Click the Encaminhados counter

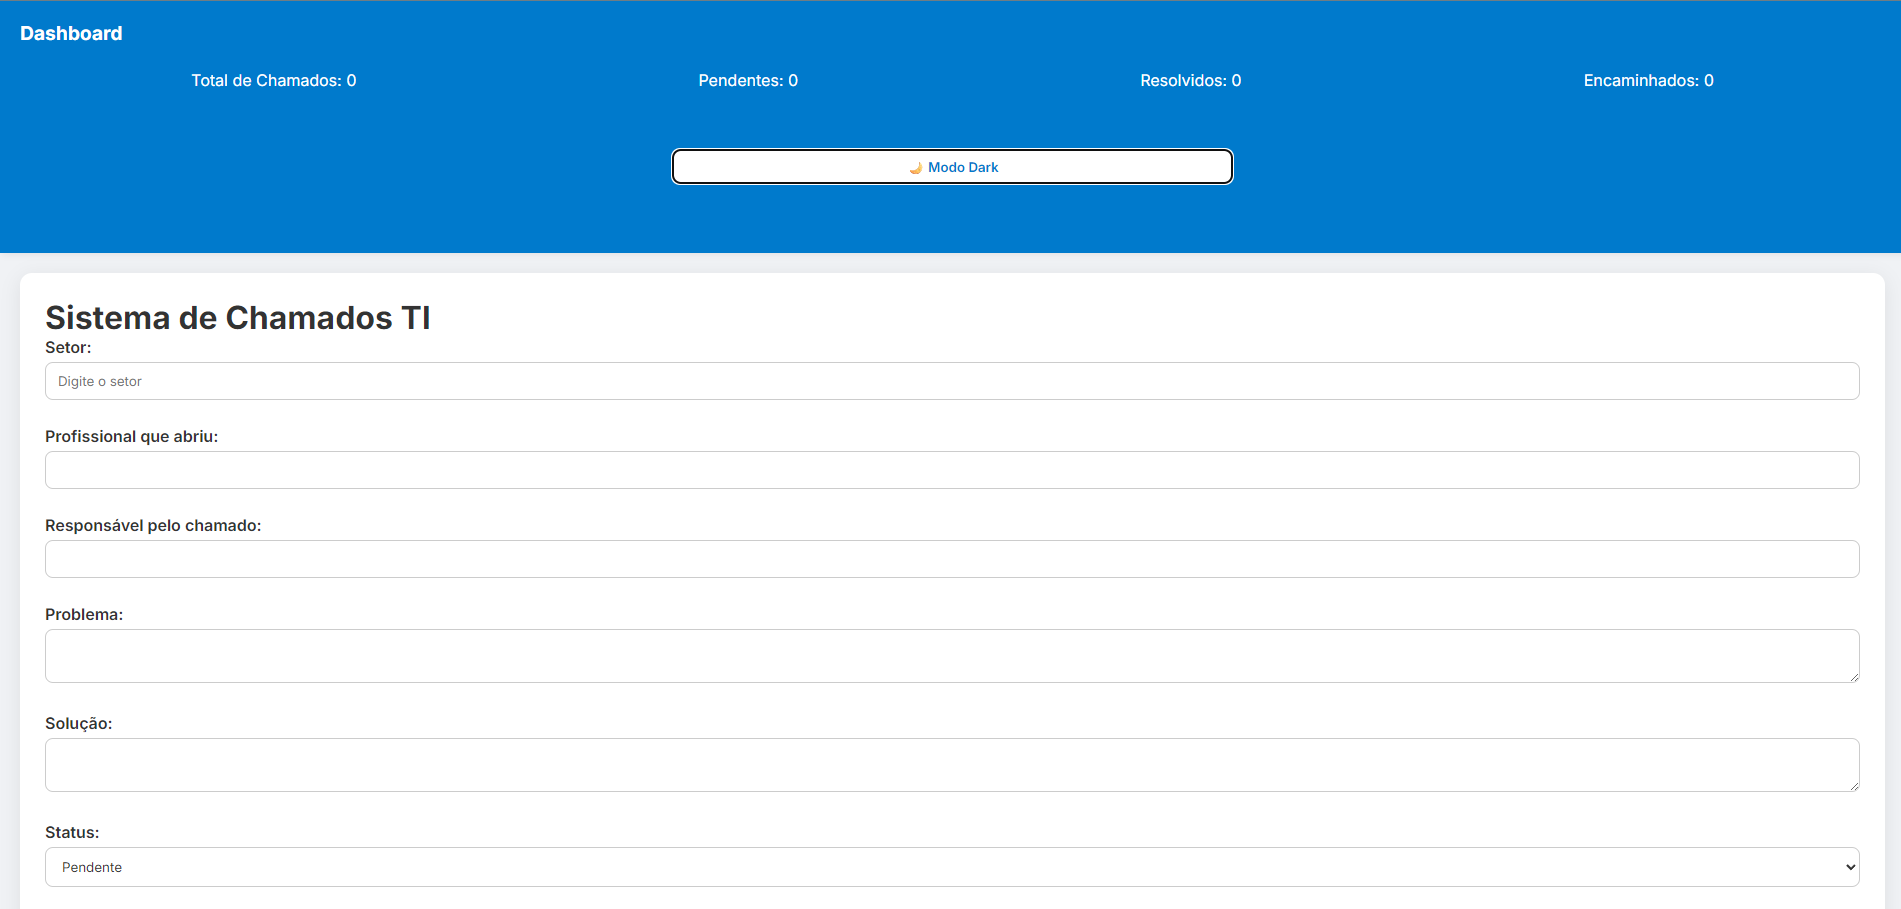pos(1647,80)
